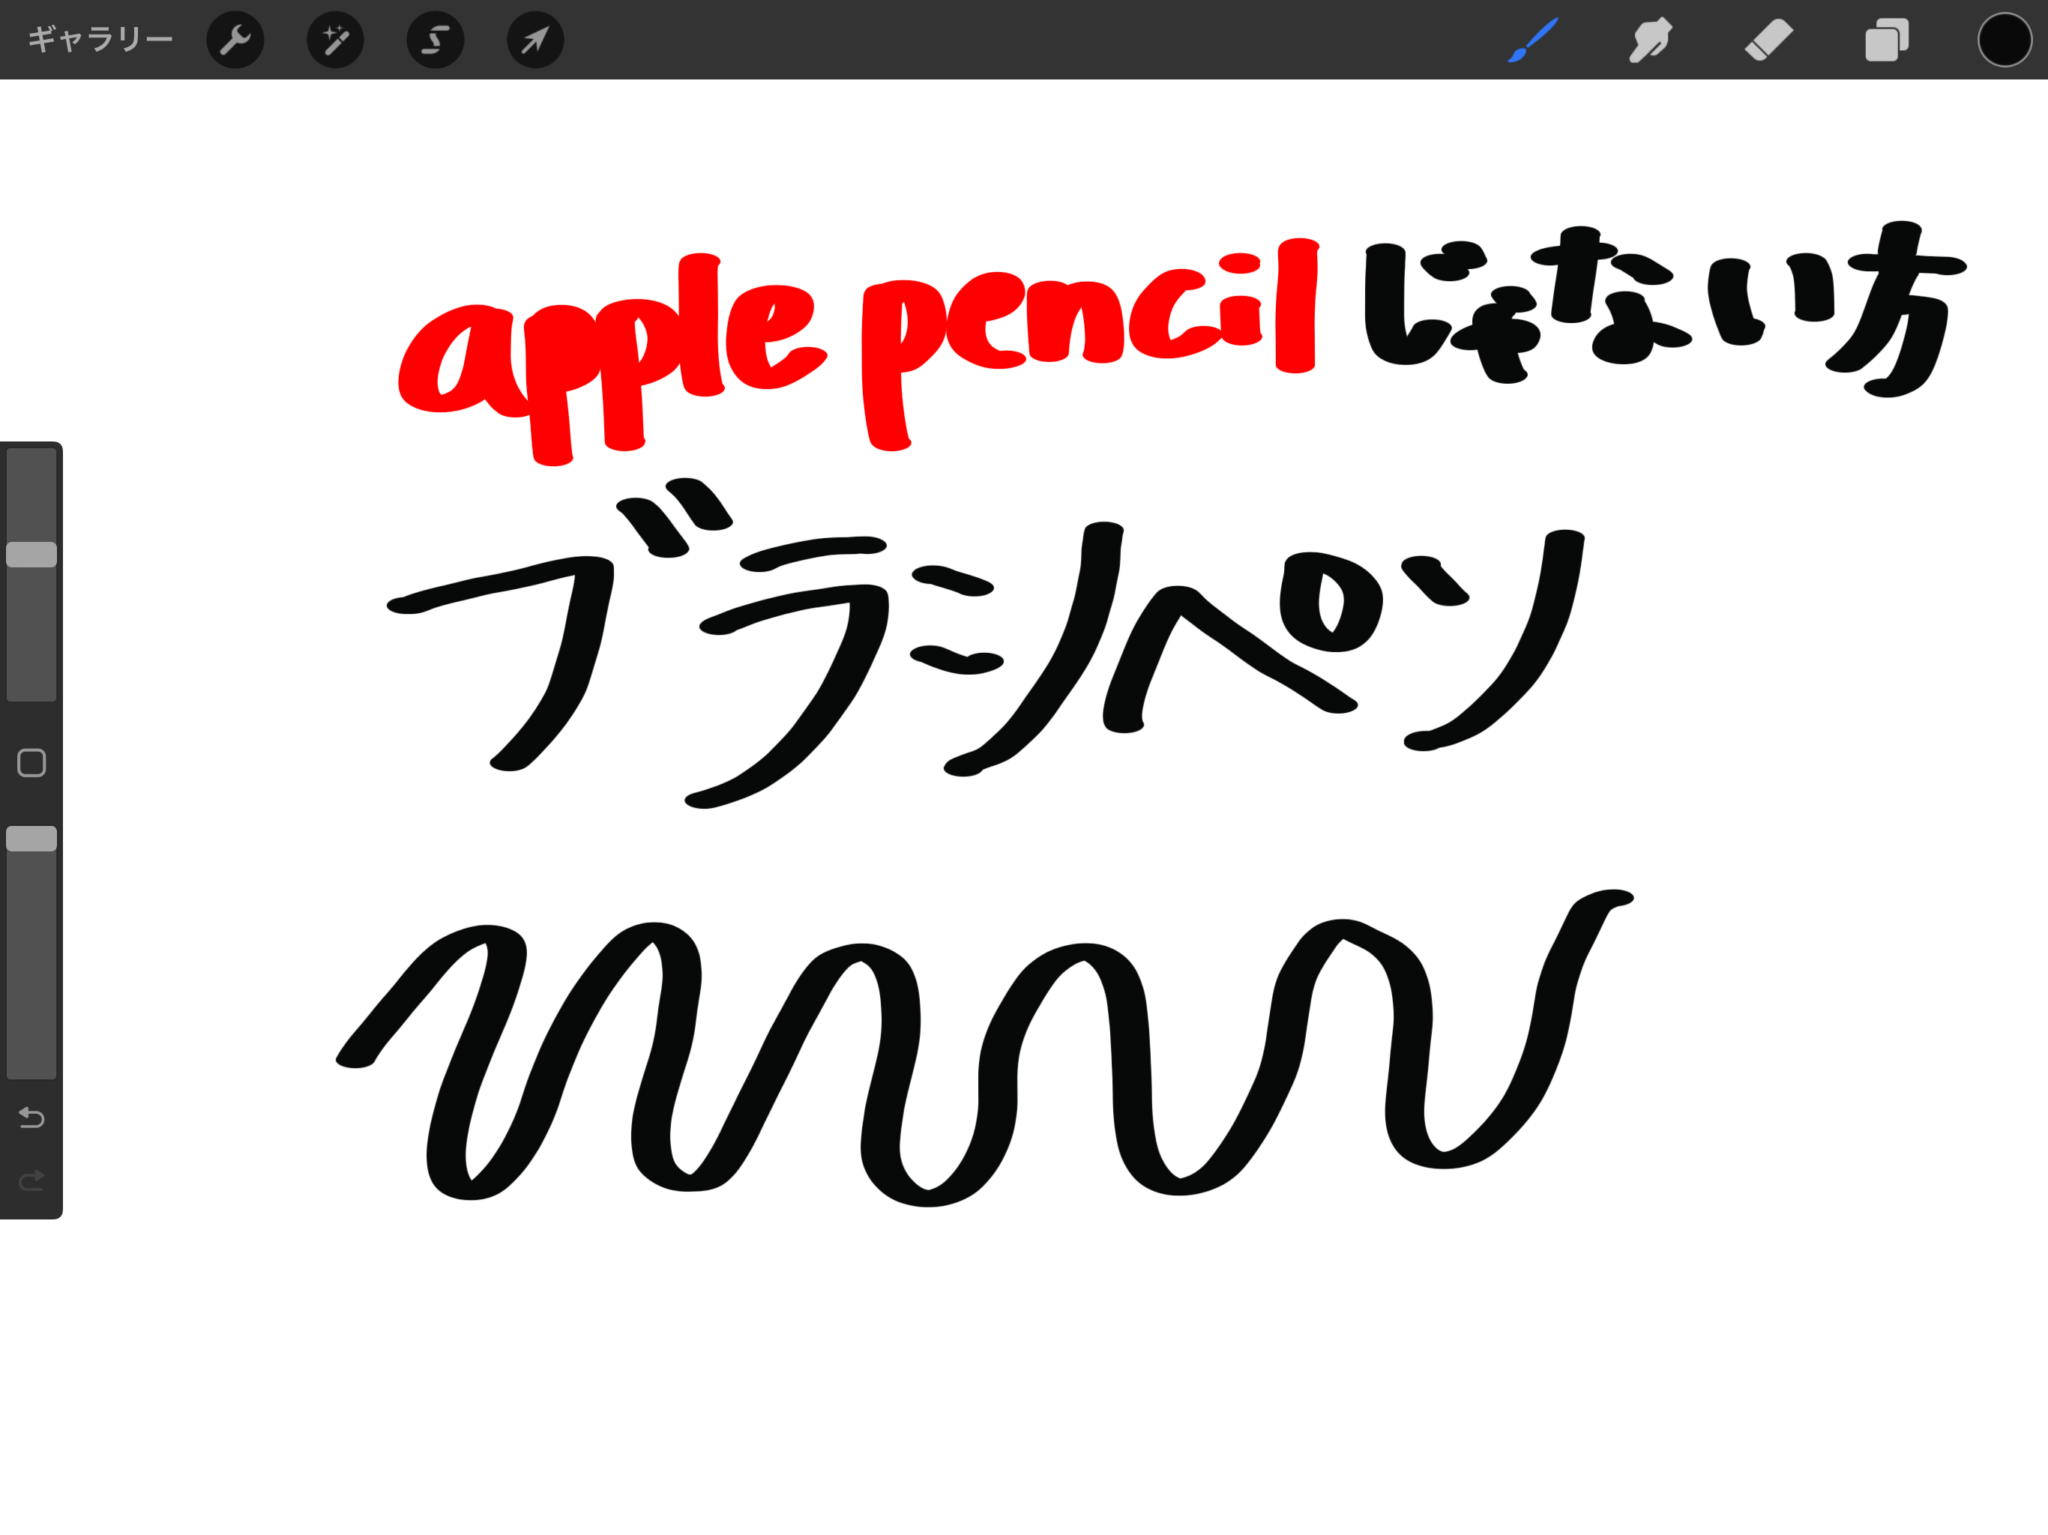Select the Brush tool
Image resolution: width=2048 pixels, height=1535 pixels.
pyautogui.click(x=1533, y=40)
